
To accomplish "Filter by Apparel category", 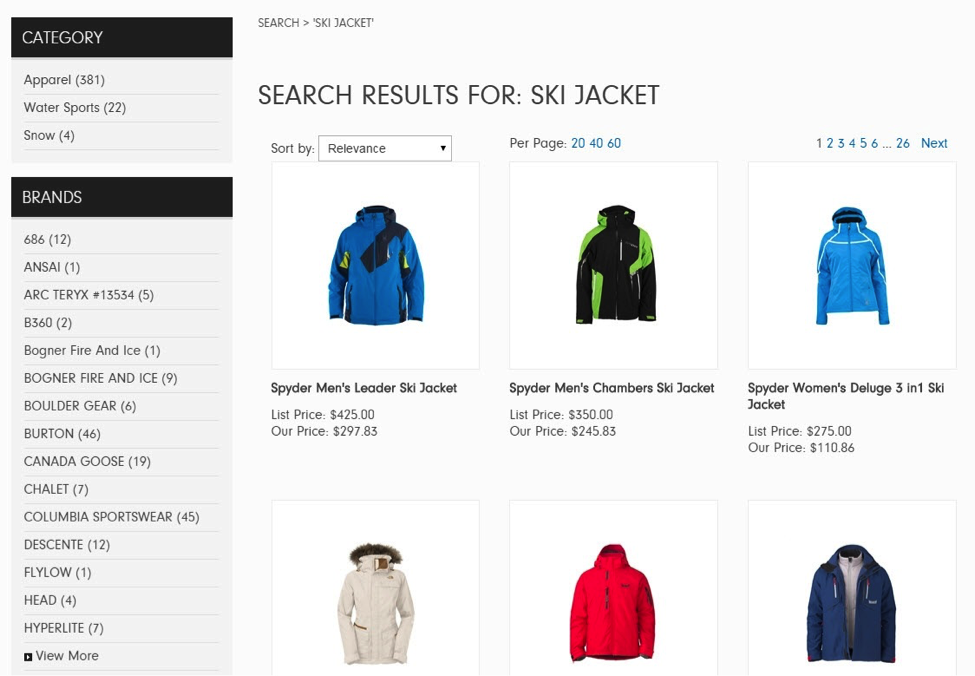I will click(64, 80).
